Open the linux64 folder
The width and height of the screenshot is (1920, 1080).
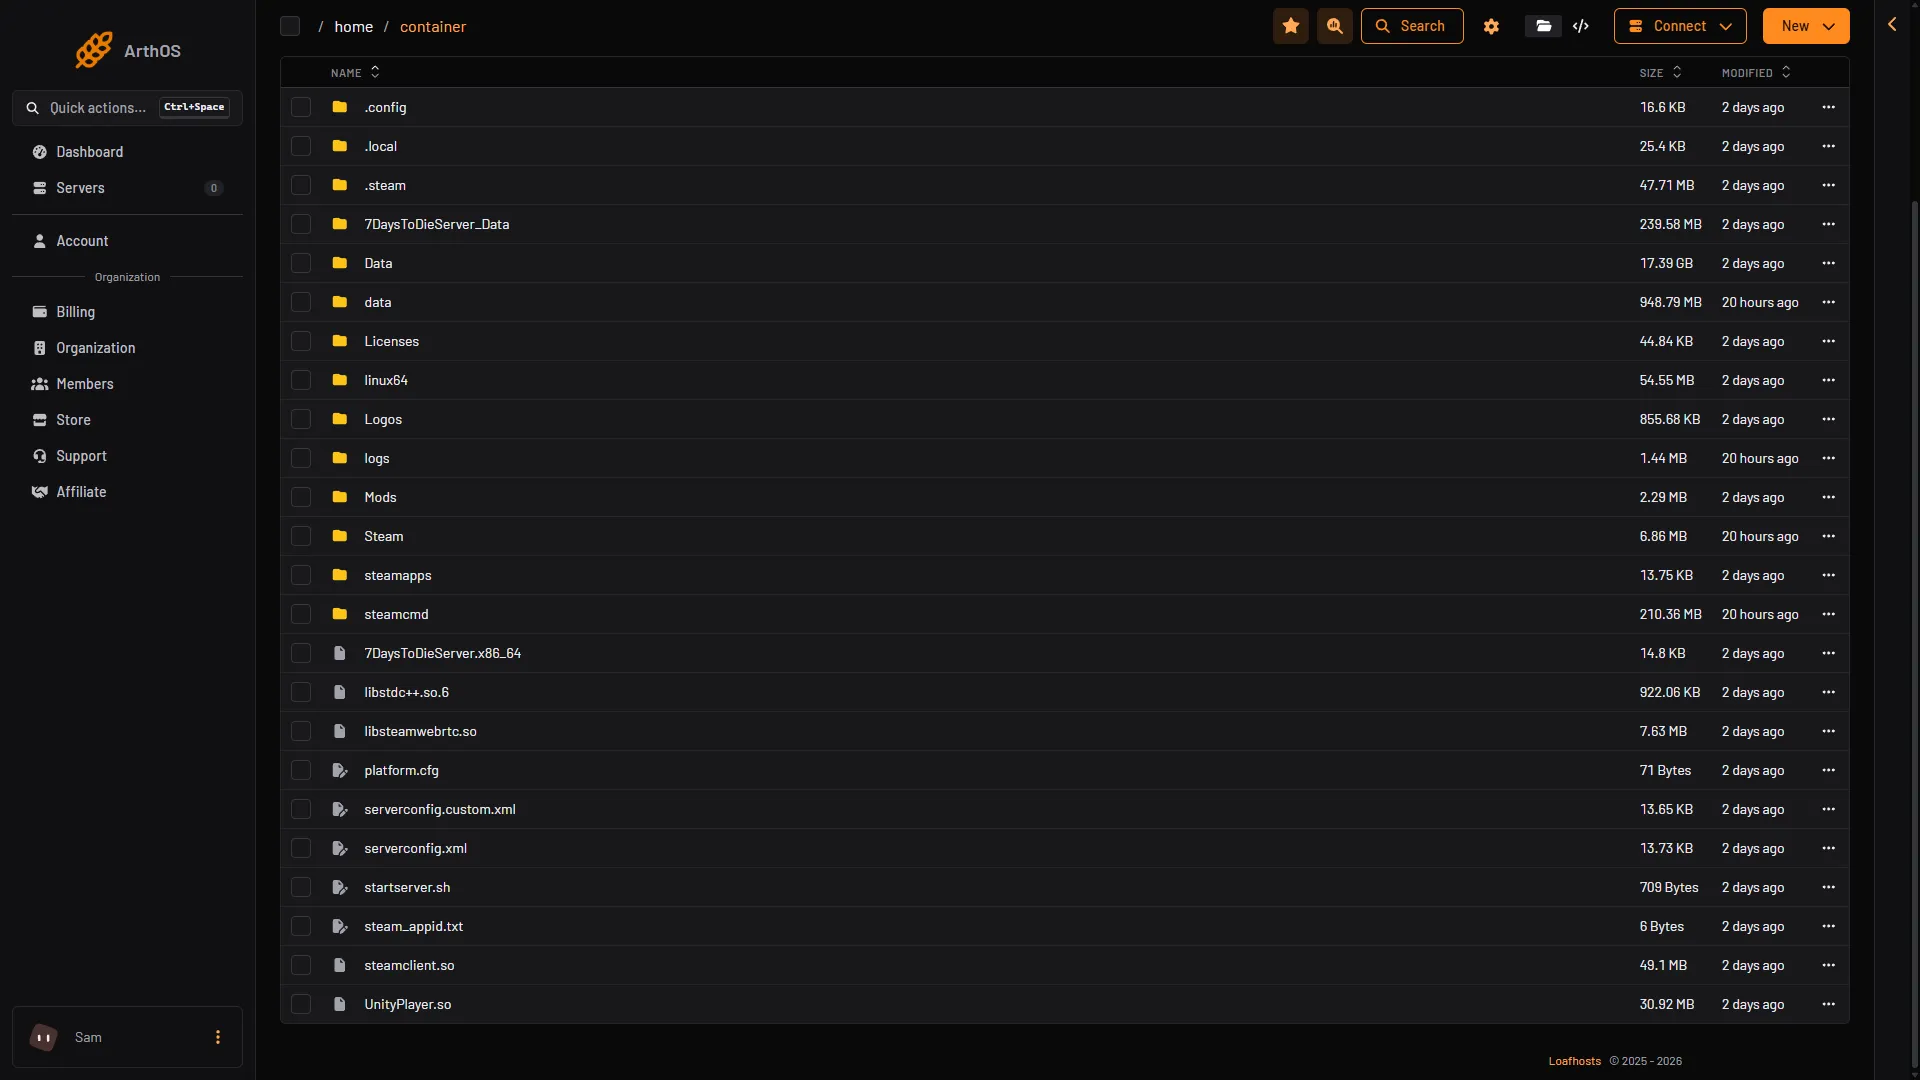point(386,380)
